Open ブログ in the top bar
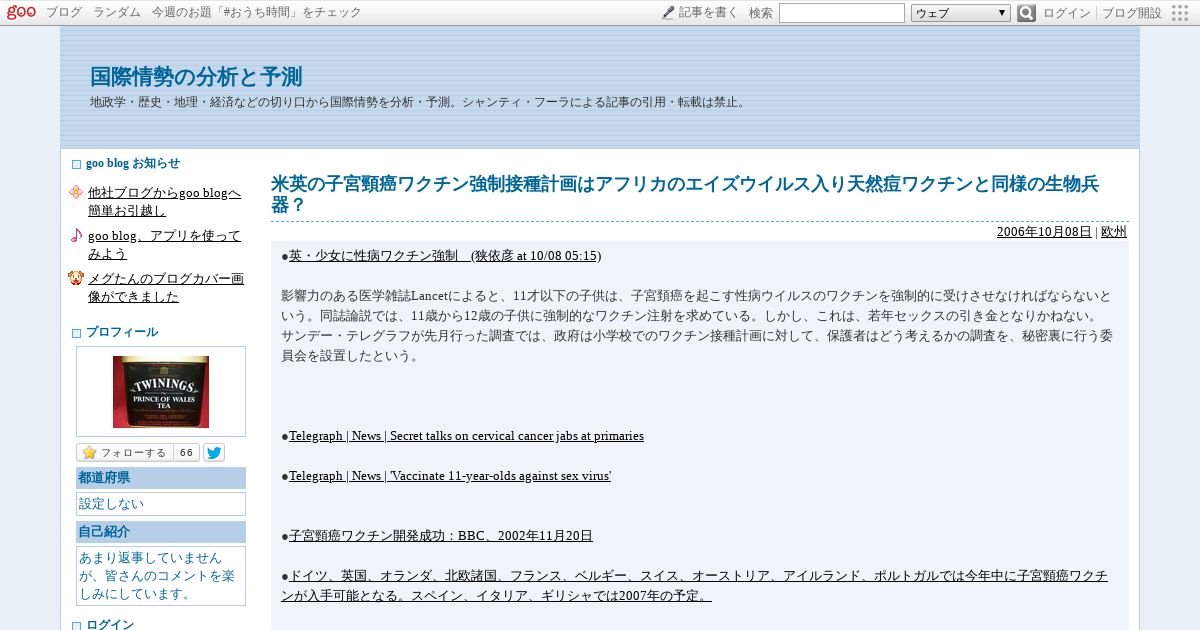 [64, 13]
